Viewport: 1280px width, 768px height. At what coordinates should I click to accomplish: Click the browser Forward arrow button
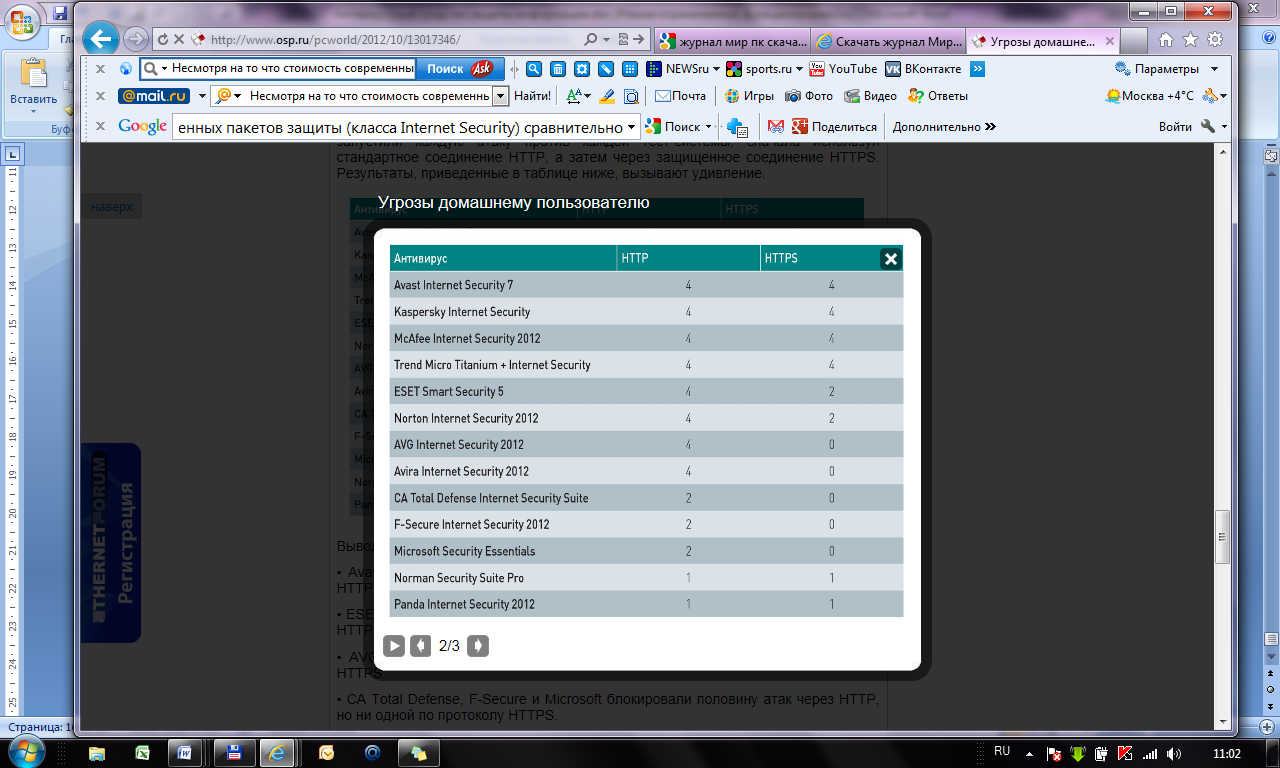136,39
